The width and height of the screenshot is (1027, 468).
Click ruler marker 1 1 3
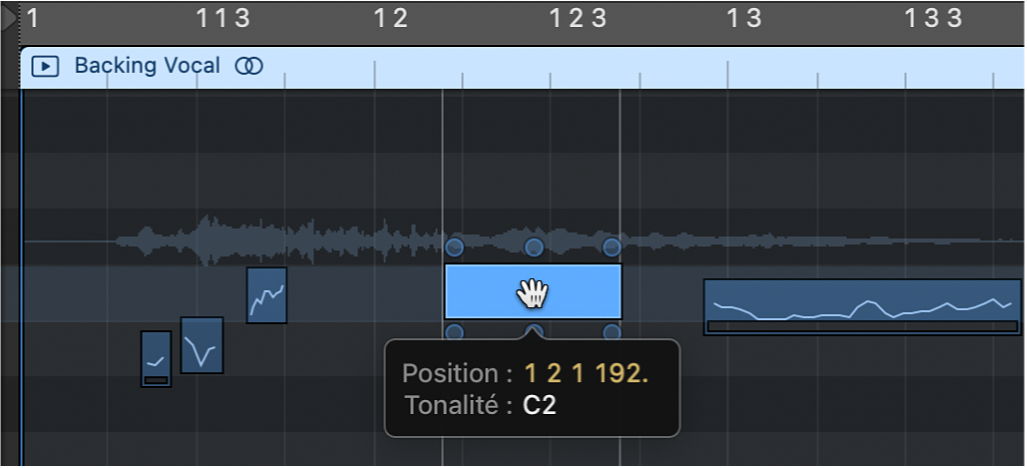click(223, 18)
